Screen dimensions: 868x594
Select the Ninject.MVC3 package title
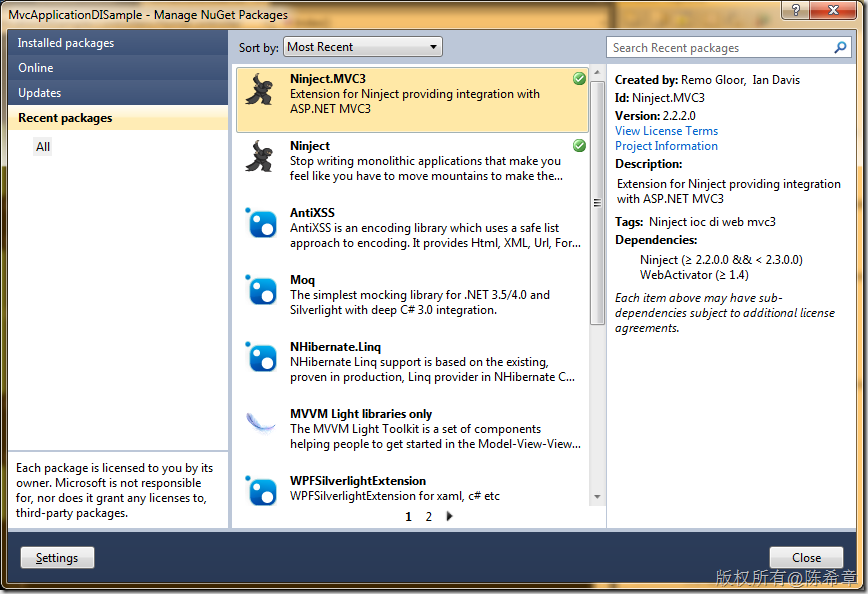[328, 79]
